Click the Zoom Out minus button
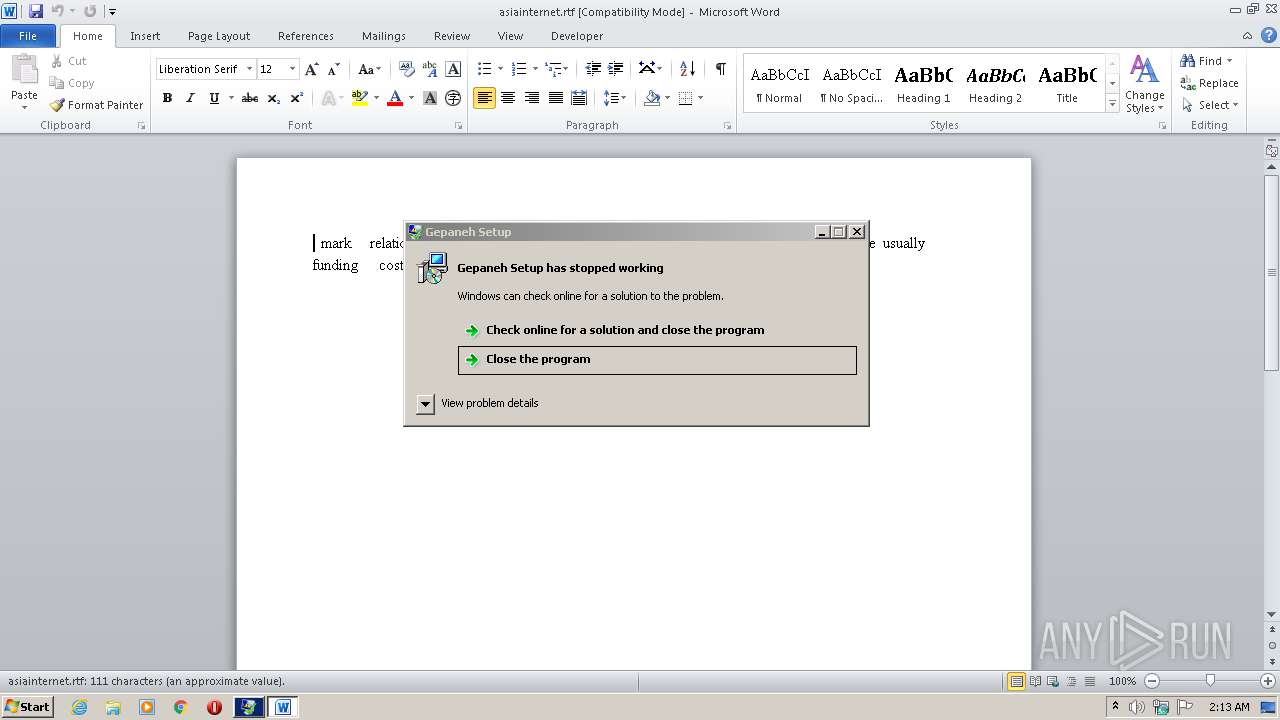This screenshot has width=1280, height=720. [x=1152, y=681]
